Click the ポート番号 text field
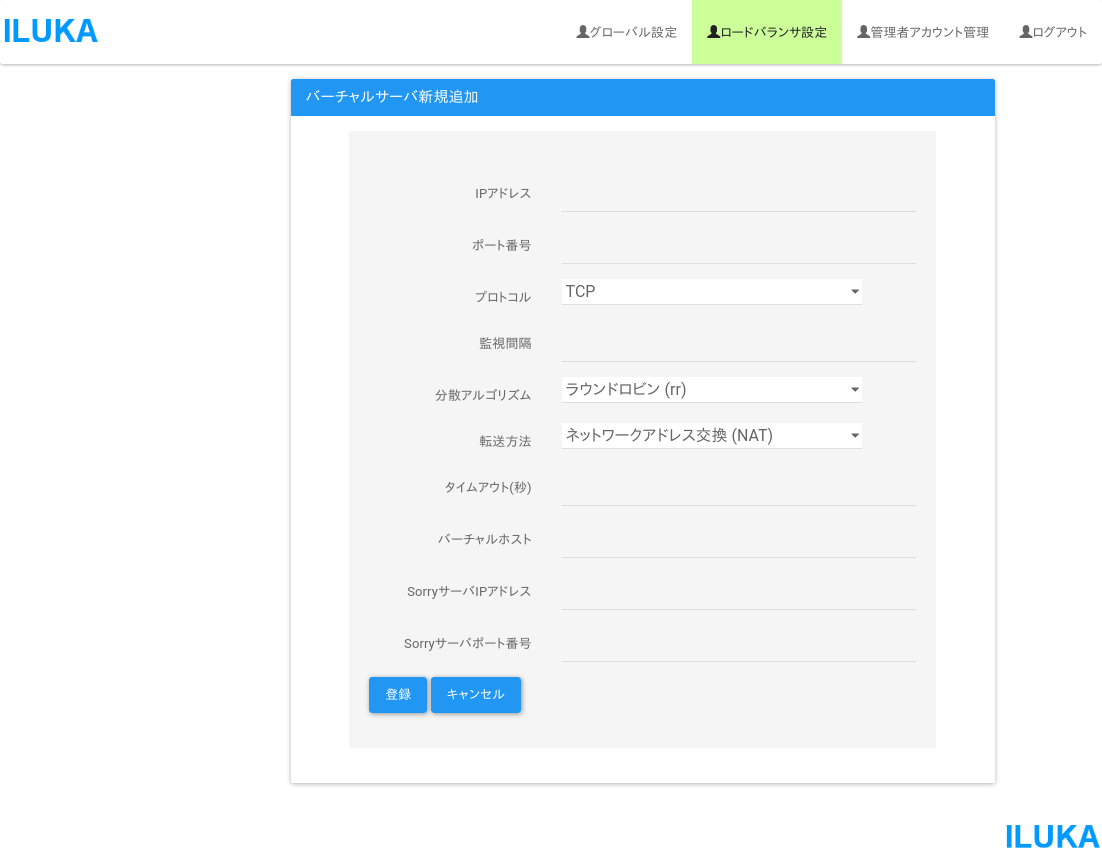The height and width of the screenshot is (857, 1102). [x=738, y=247]
